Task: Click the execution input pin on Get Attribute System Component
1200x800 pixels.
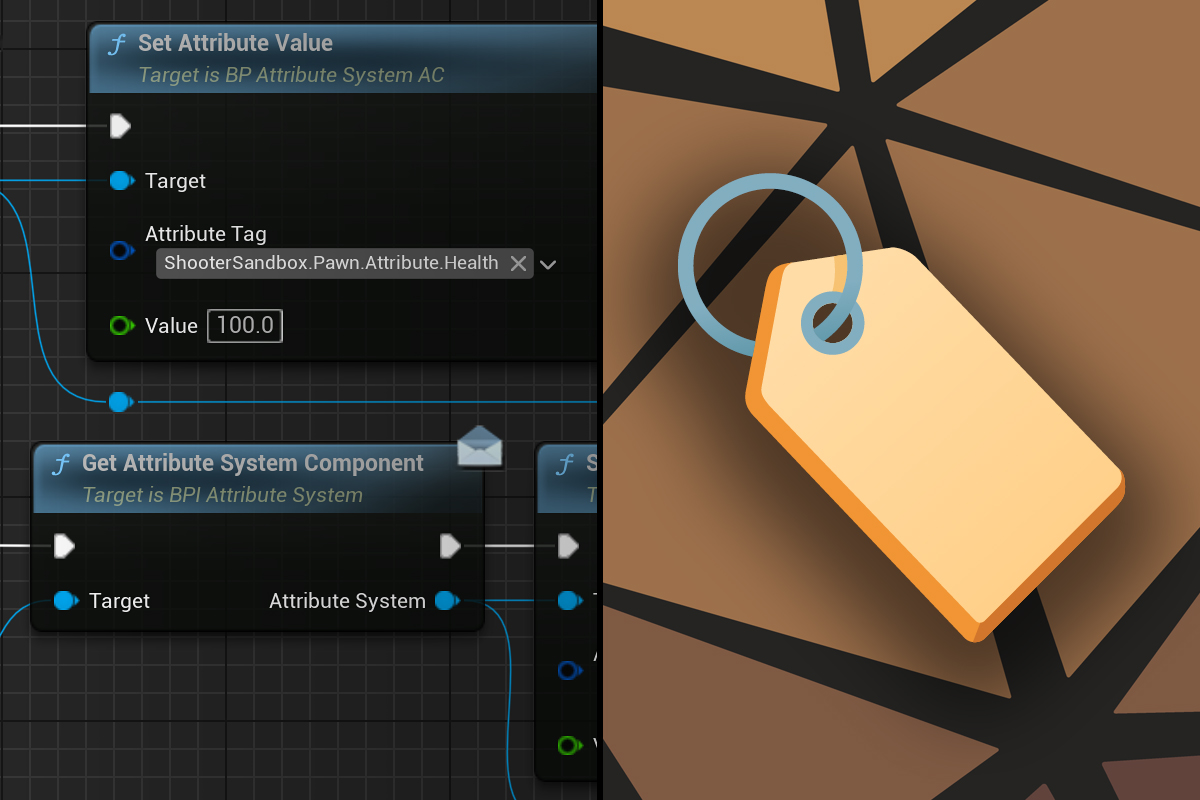Action: tap(64, 546)
